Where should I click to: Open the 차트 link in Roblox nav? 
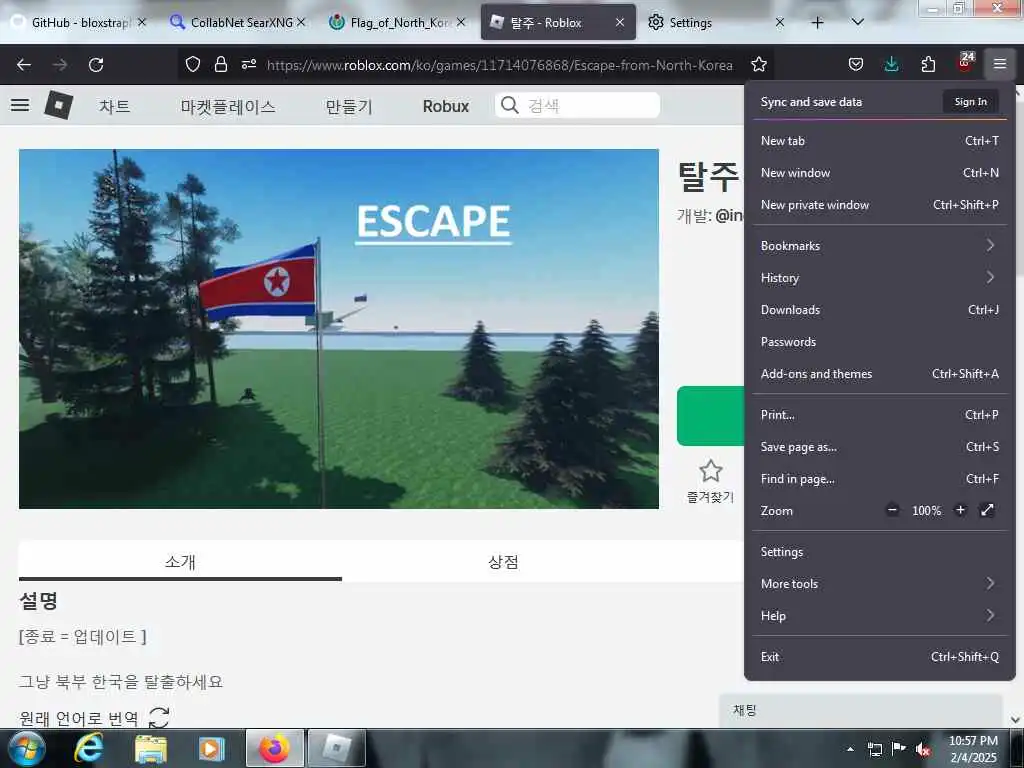115,106
